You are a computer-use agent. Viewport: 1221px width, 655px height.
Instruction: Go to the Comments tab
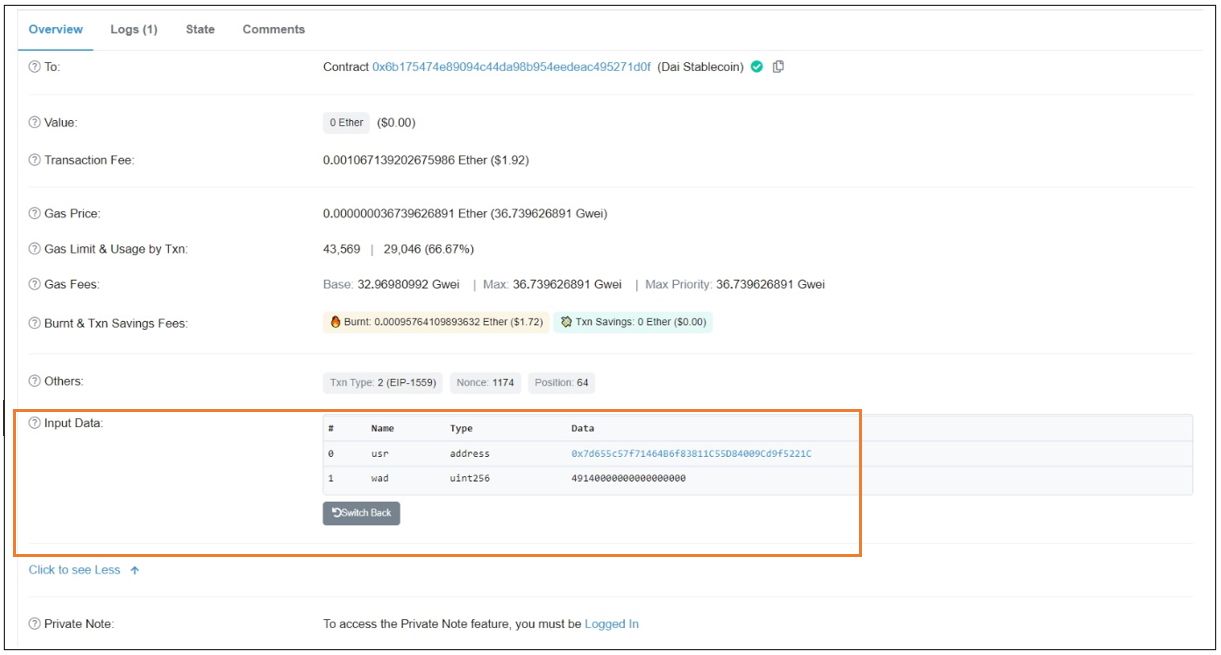pyautogui.click(x=273, y=29)
